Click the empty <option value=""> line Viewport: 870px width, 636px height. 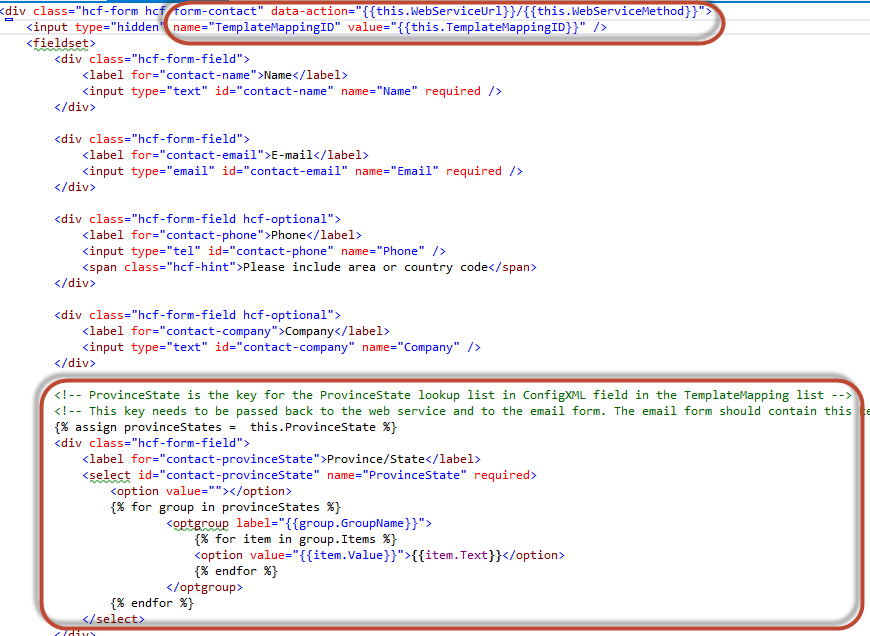[x=201, y=491]
